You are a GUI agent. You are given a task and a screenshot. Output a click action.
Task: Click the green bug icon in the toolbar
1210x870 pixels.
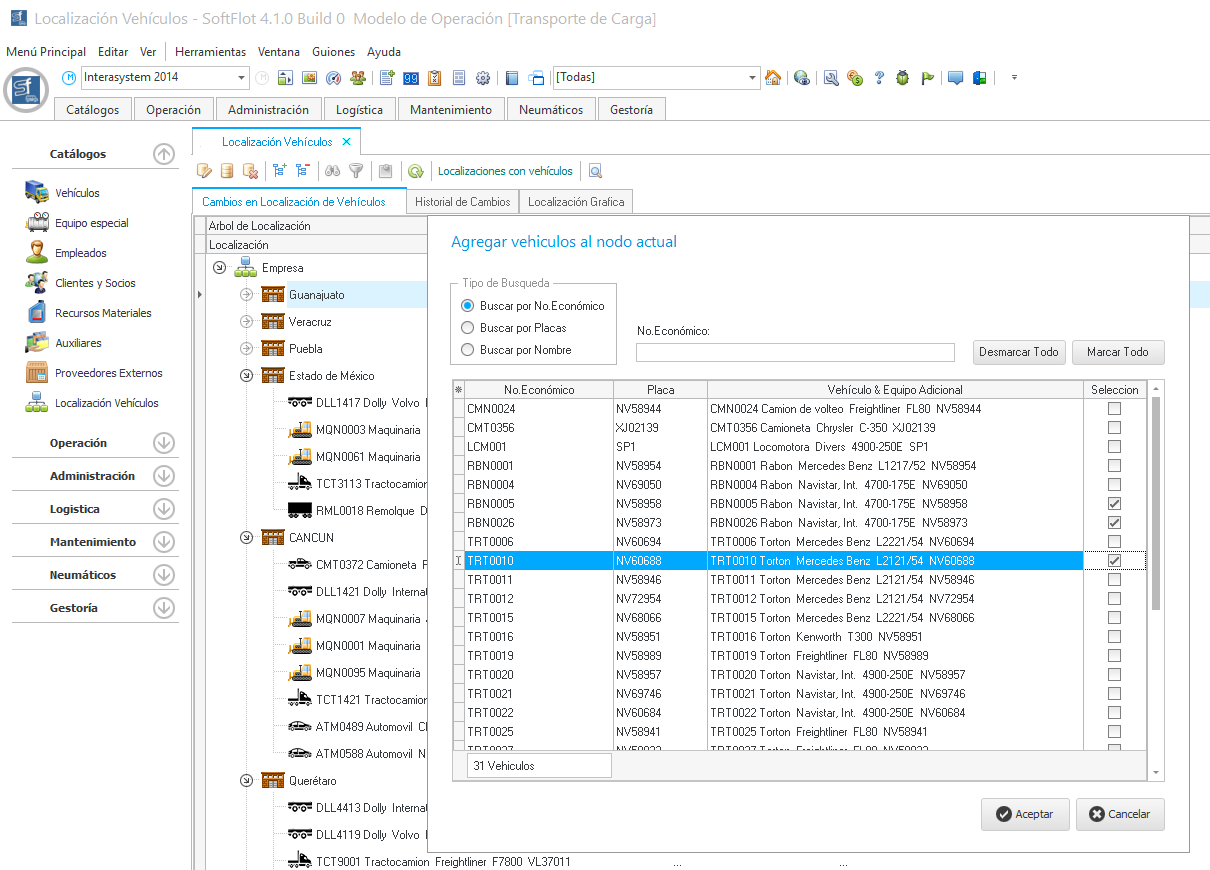pyautogui.click(x=902, y=78)
